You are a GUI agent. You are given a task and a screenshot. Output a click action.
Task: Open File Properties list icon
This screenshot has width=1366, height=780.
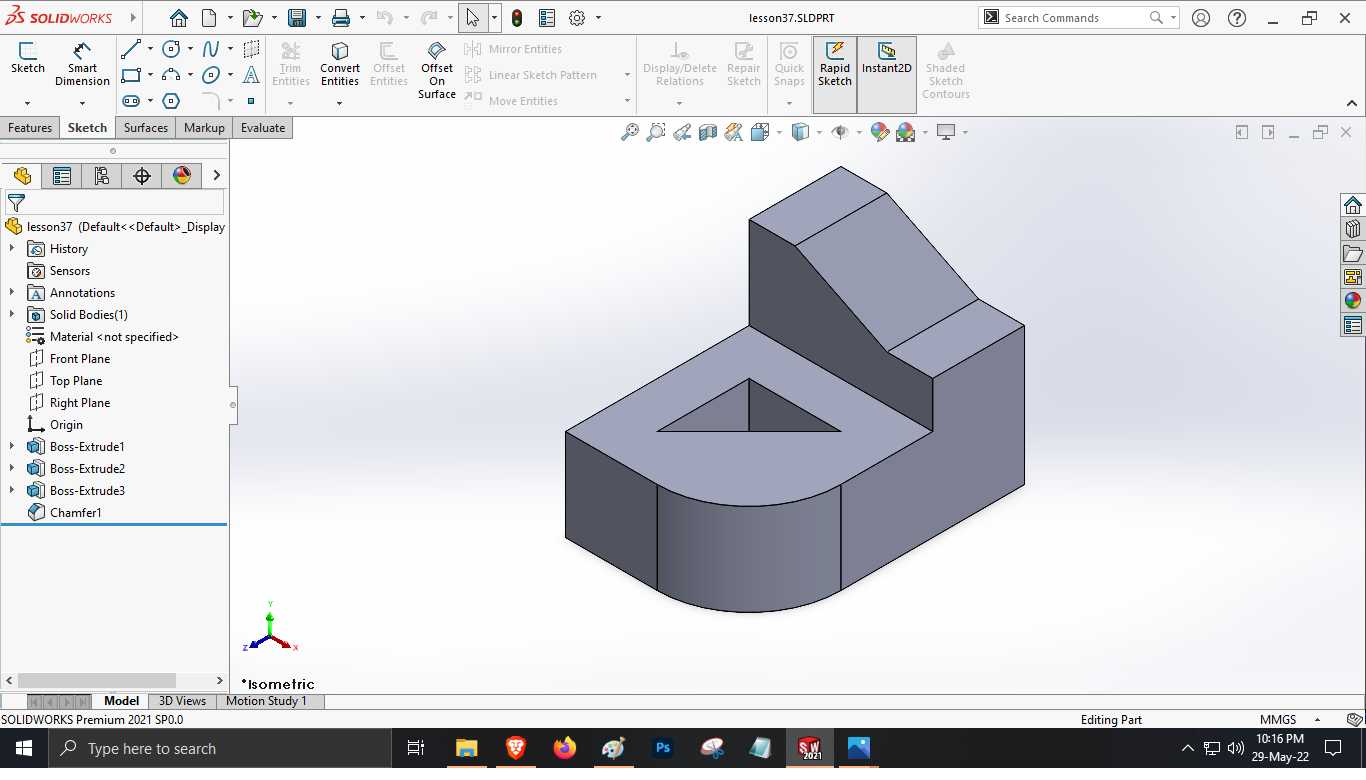click(x=547, y=18)
